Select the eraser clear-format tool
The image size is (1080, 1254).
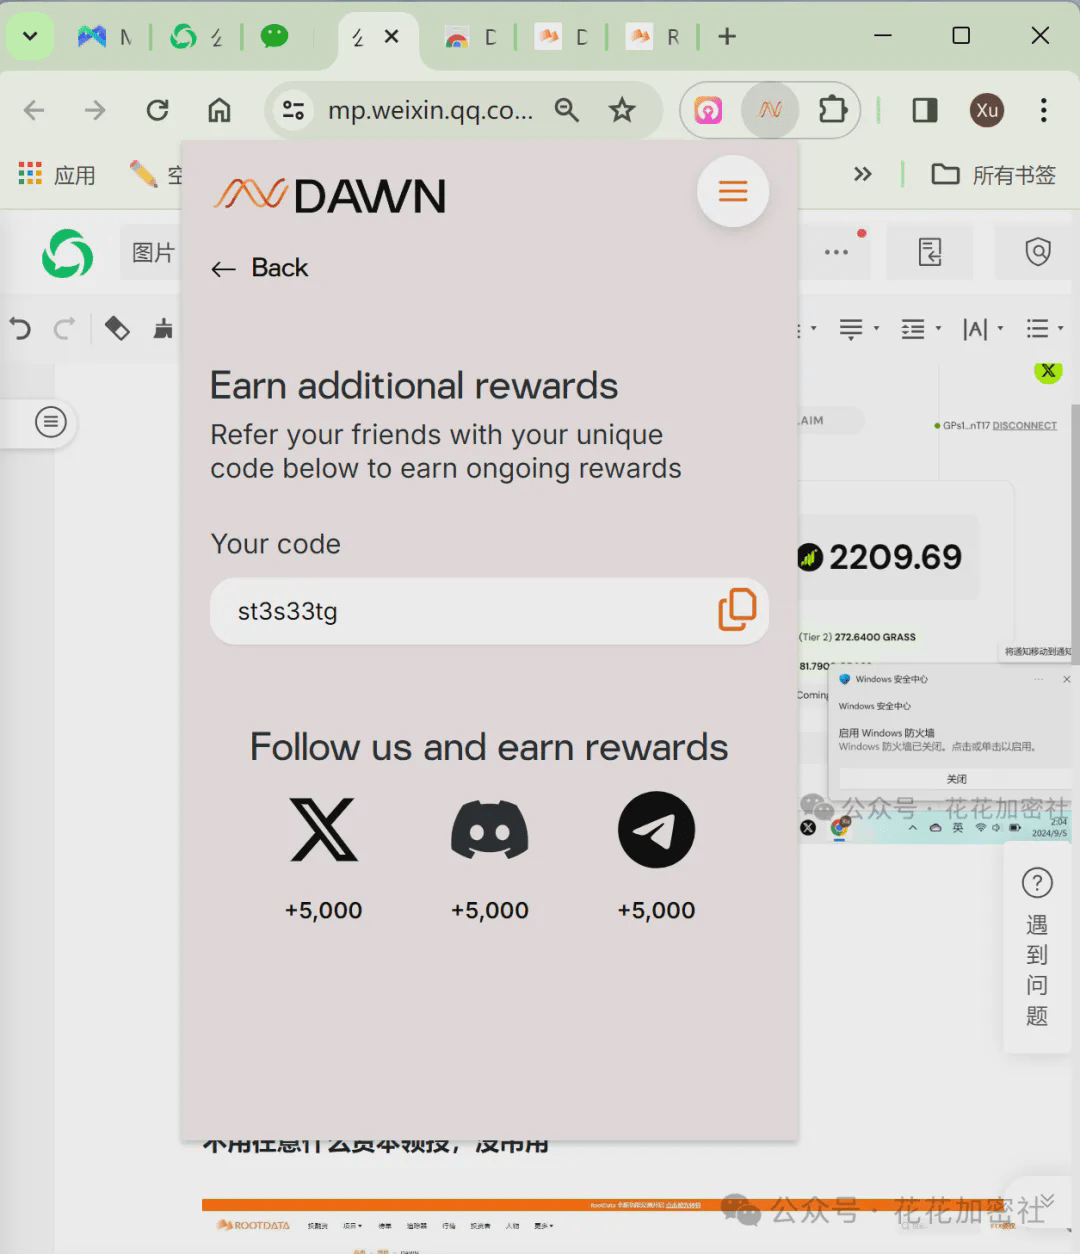tap(117, 328)
